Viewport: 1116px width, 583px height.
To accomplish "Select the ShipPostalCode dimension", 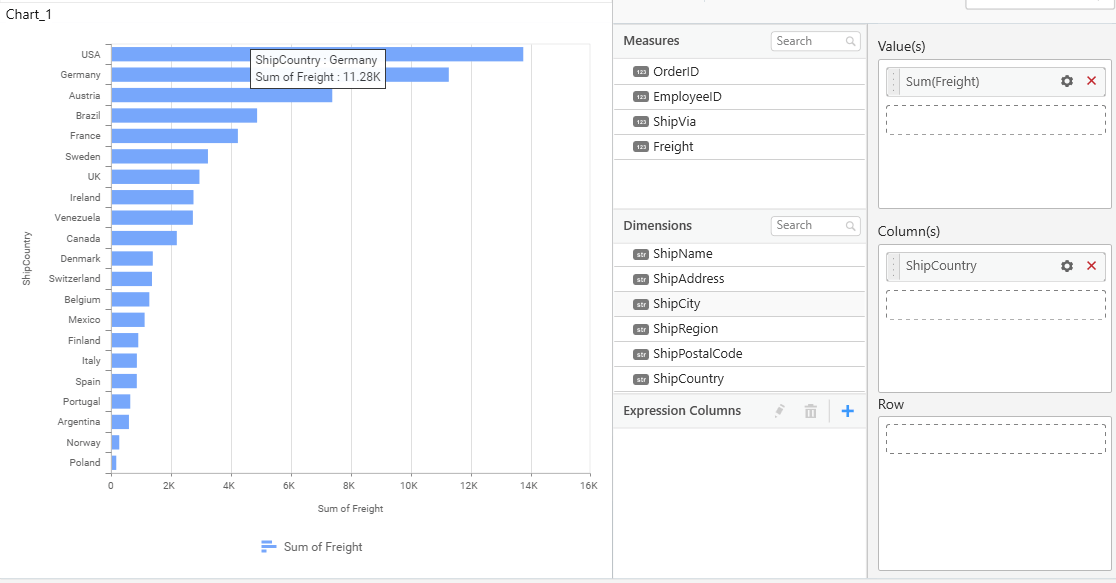I will tap(697, 354).
